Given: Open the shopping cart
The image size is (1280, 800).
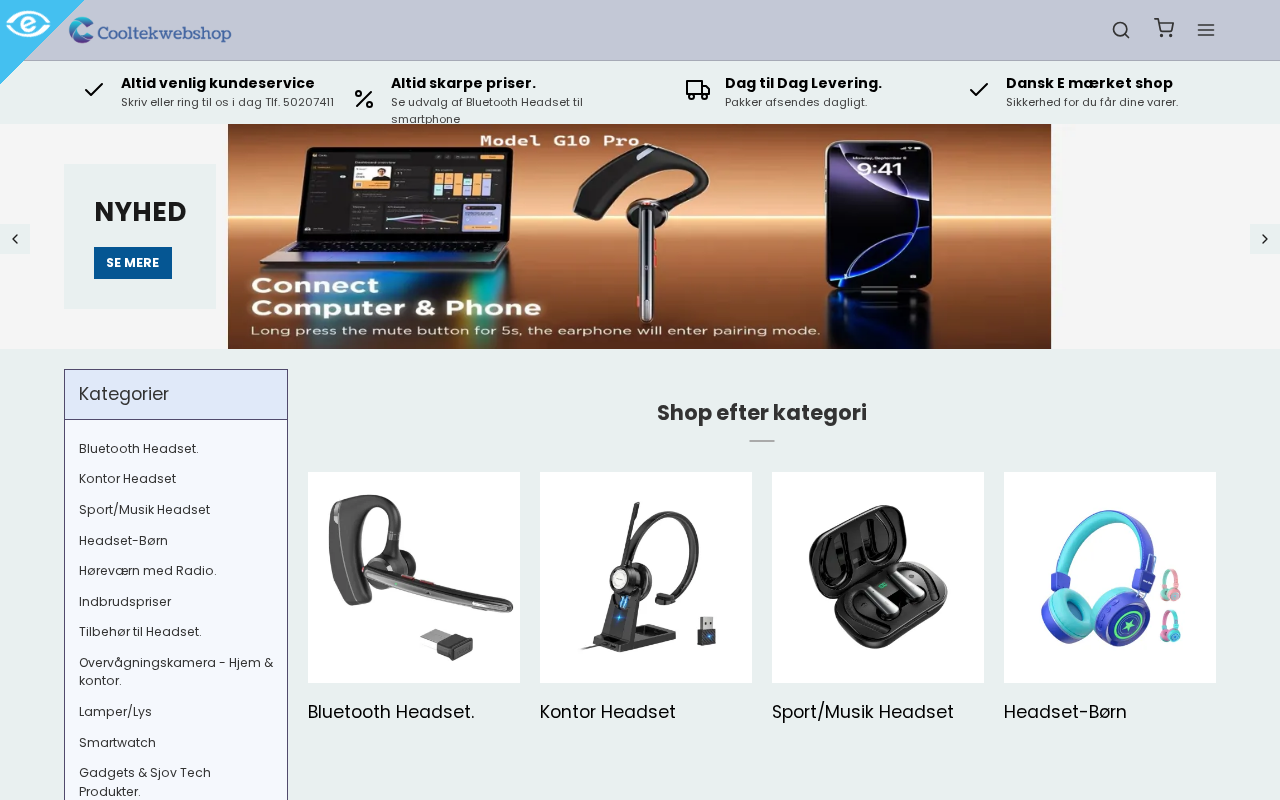Looking at the screenshot, I should (x=1164, y=28).
